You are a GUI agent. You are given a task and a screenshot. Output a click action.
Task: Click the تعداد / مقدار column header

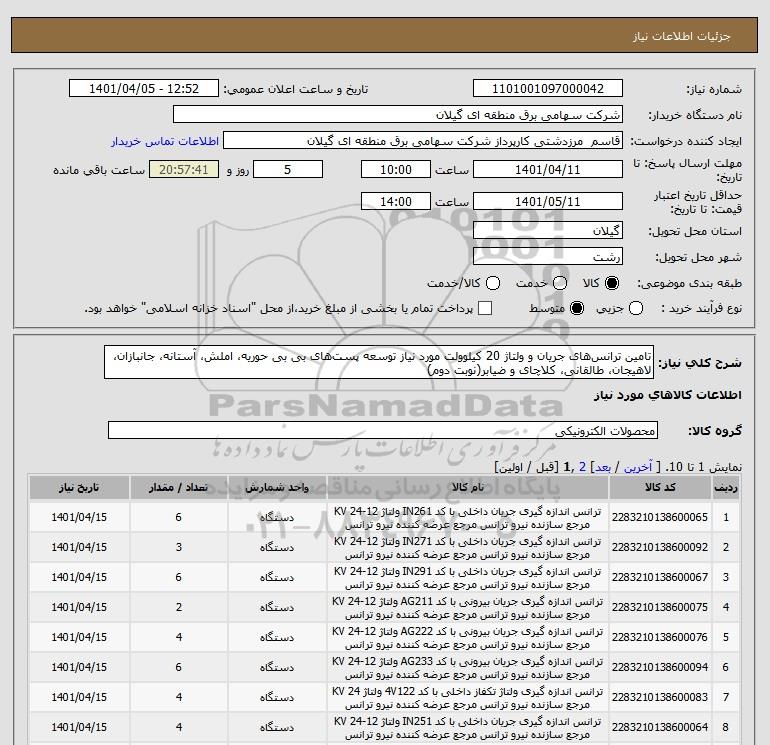[x=178, y=487]
